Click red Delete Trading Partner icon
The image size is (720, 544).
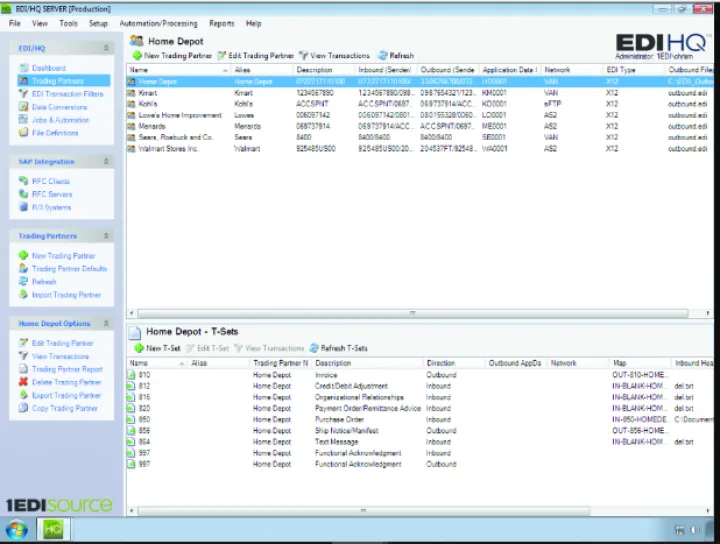(23, 382)
